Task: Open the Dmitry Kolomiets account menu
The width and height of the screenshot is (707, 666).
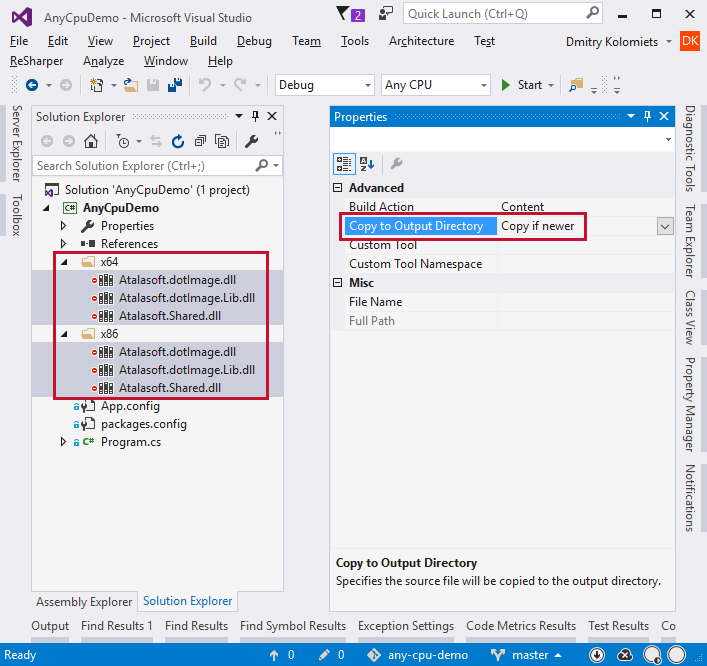Action: [x=619, y=41]
